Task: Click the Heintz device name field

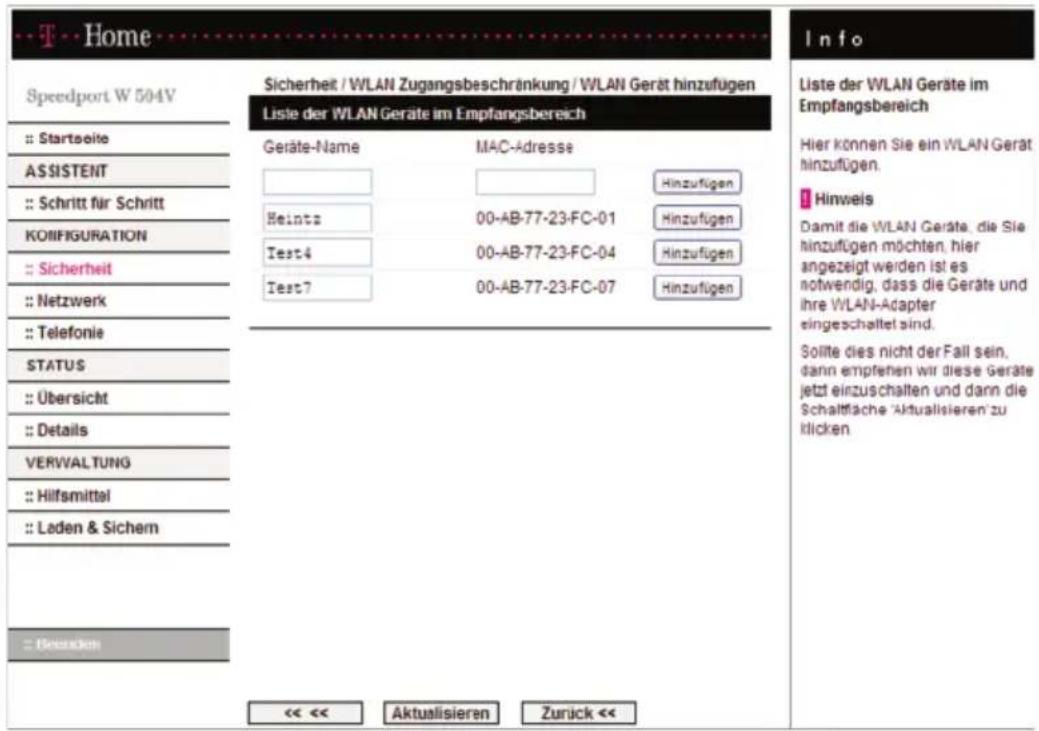Action: [317, 218]
